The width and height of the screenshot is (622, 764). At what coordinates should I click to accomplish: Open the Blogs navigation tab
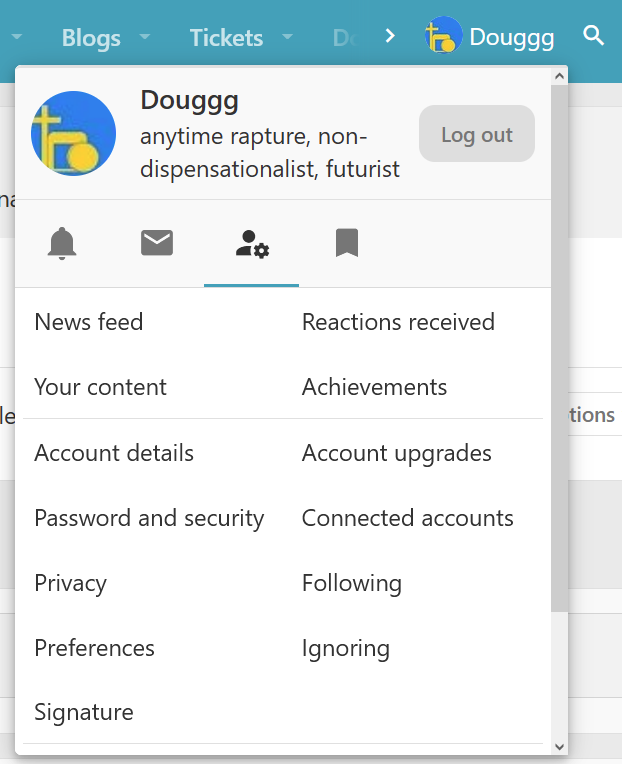click(x=91, y=38)
